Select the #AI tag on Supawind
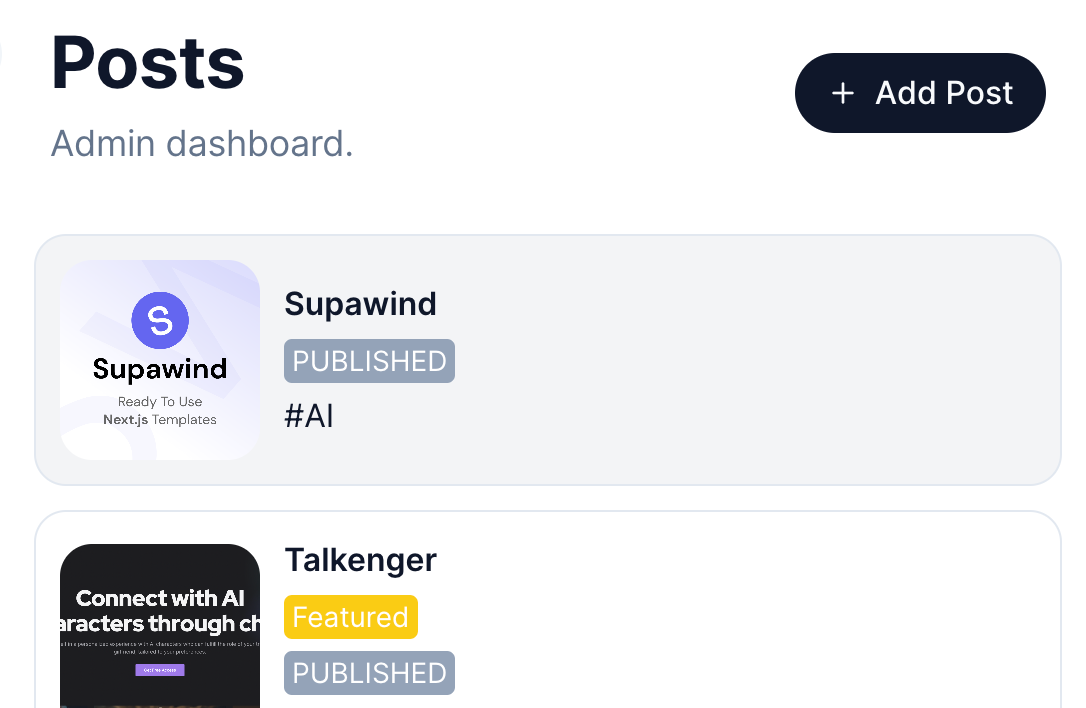Viewport: 1086px width, 708px height. pyautogui.click(x=308, y=416)
